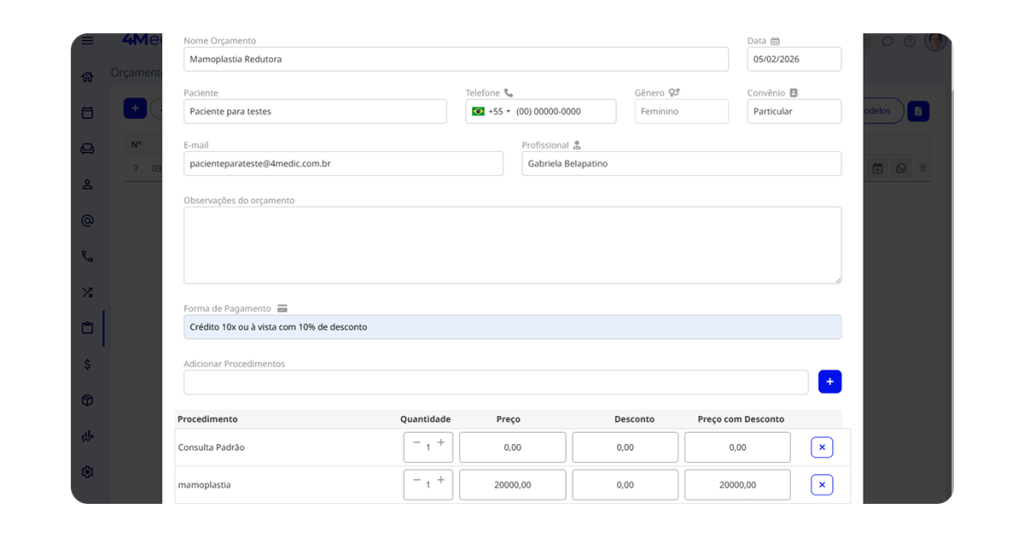Open the Data field date picker
Image resolution: width=1024 pixels, height=538 pixels.
click(x=793, y=59)
